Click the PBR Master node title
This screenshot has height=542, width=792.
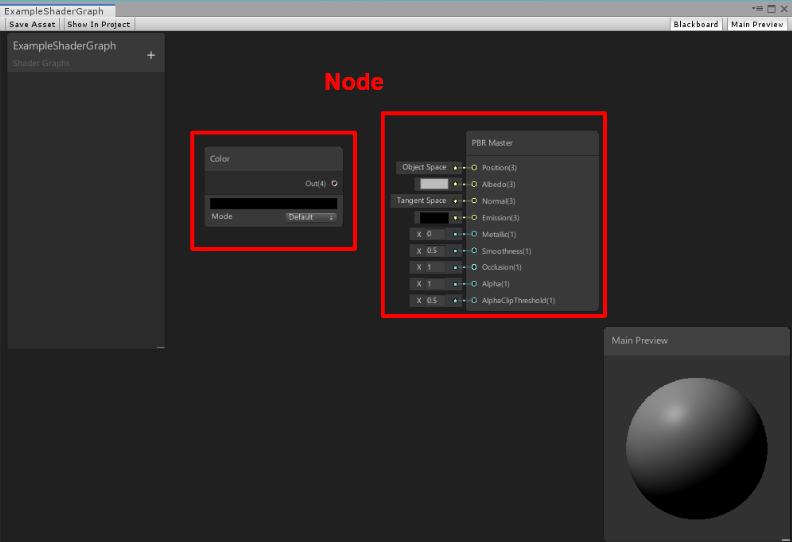(492, 143)
